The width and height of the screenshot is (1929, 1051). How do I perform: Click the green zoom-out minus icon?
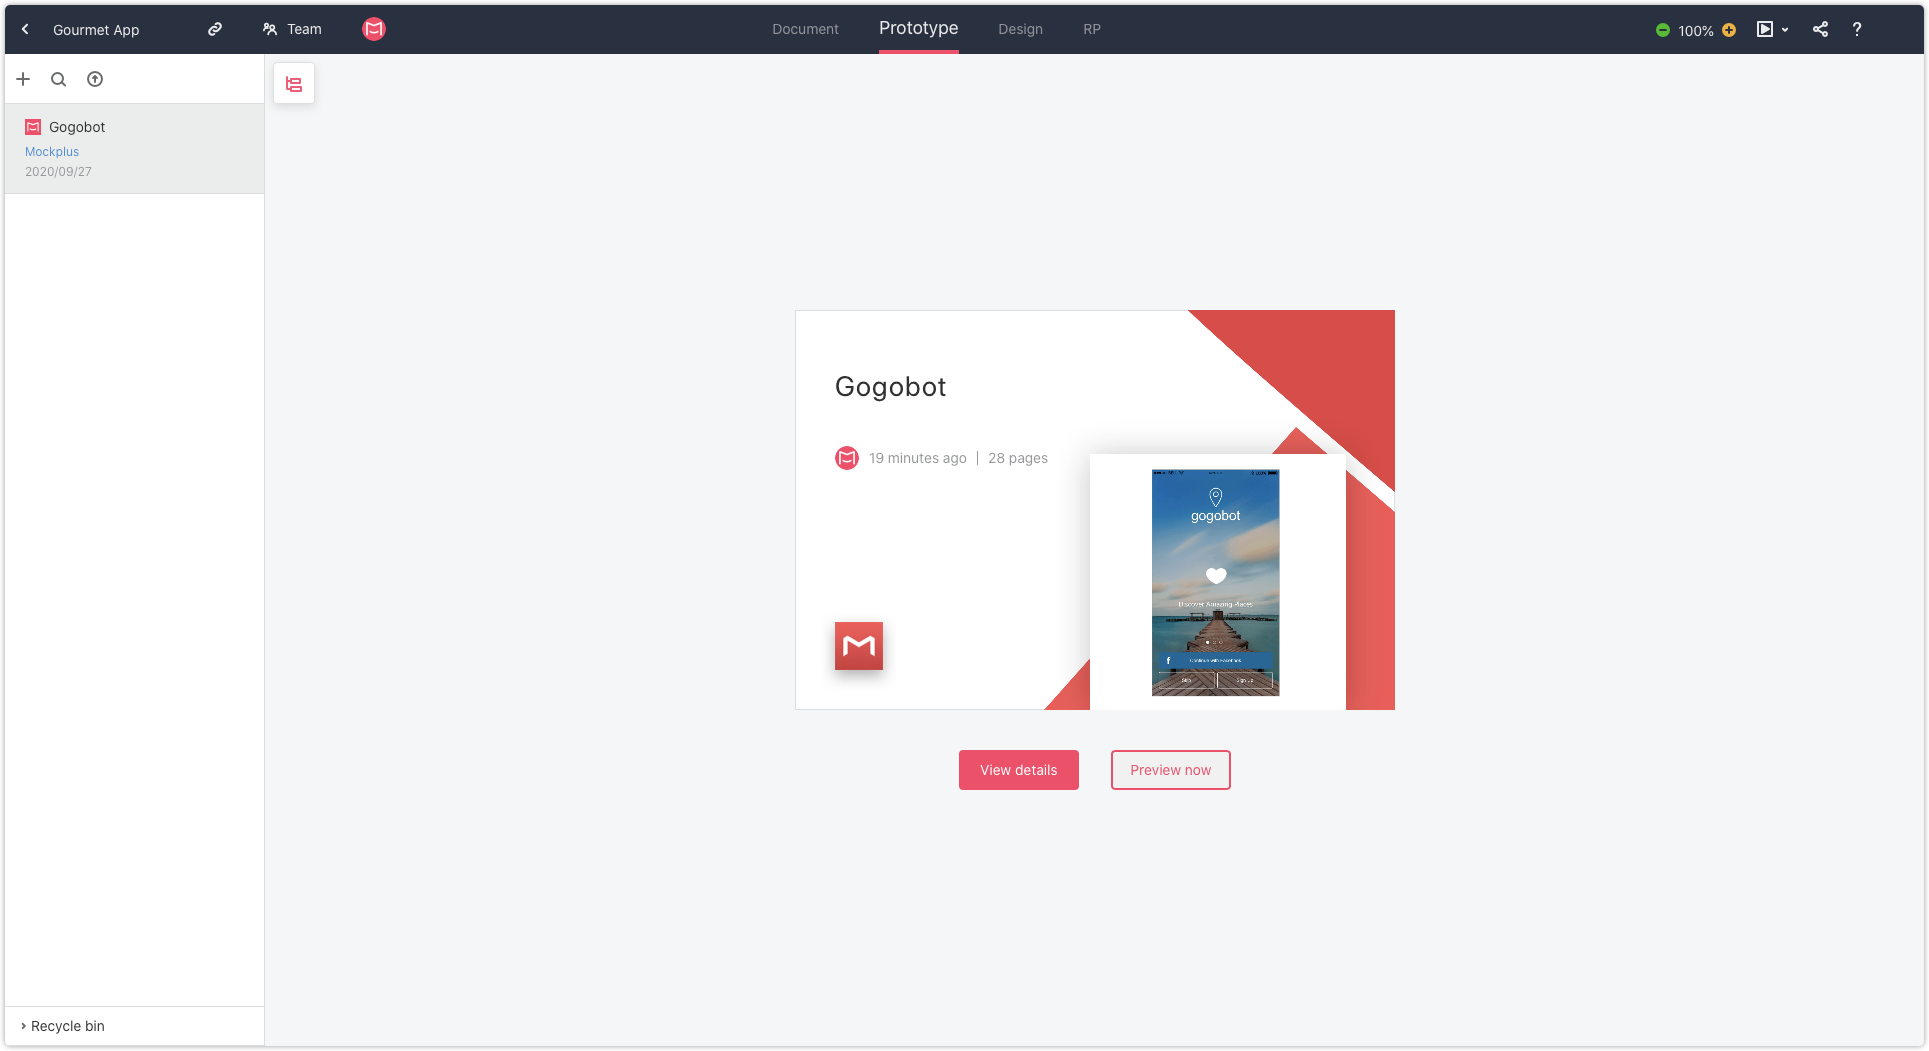[x=1662, y=30]
